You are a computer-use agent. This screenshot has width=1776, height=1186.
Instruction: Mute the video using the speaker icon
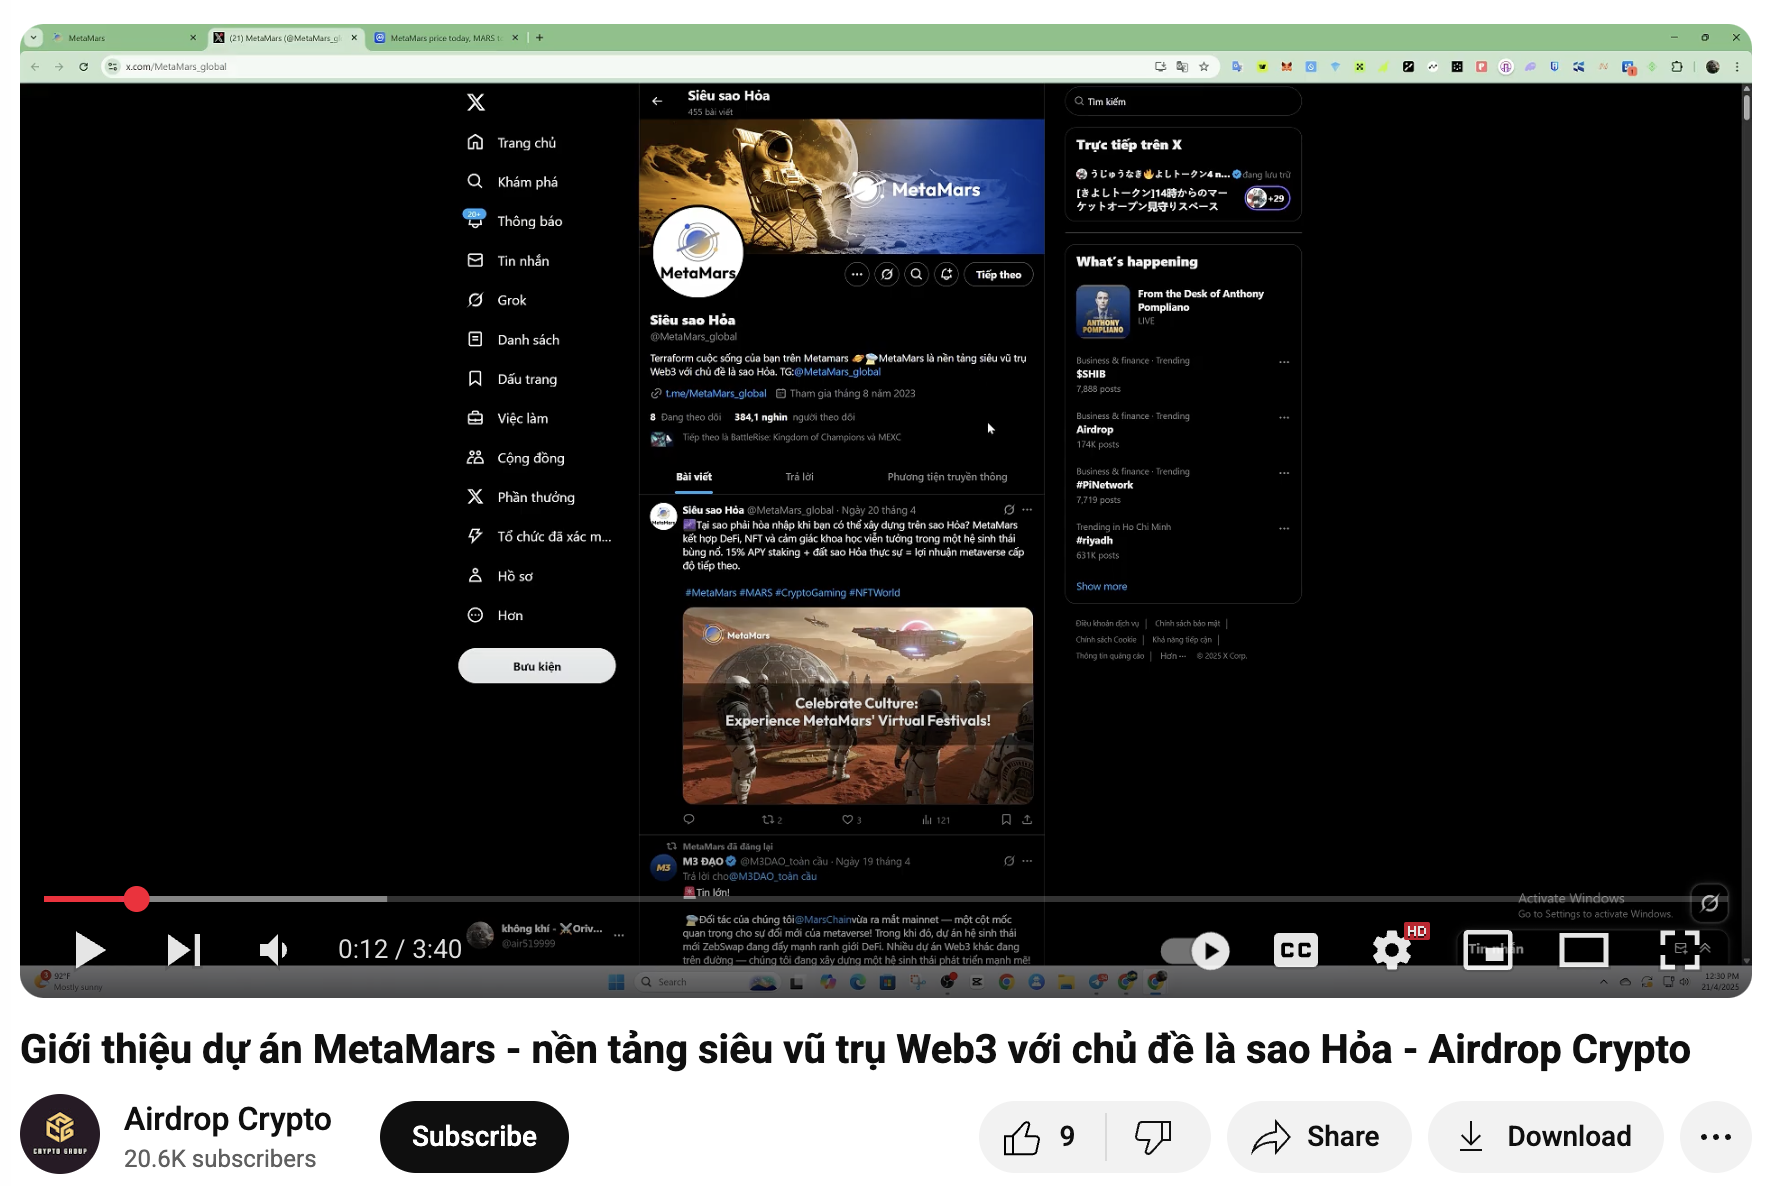click(x=273, y=949)
